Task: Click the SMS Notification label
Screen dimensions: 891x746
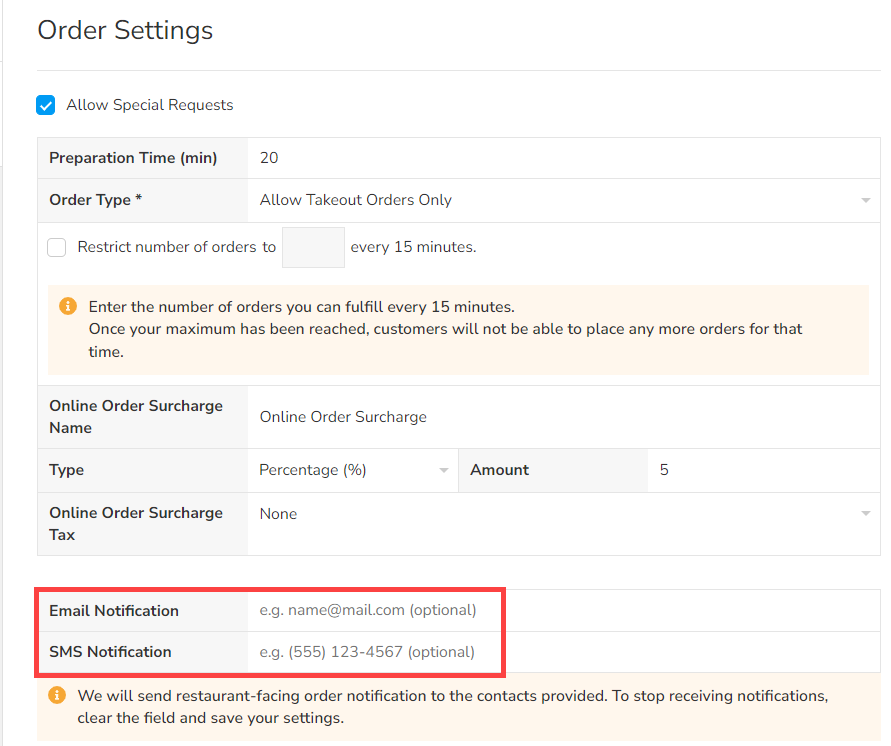Action: click(x=110, y=652)
